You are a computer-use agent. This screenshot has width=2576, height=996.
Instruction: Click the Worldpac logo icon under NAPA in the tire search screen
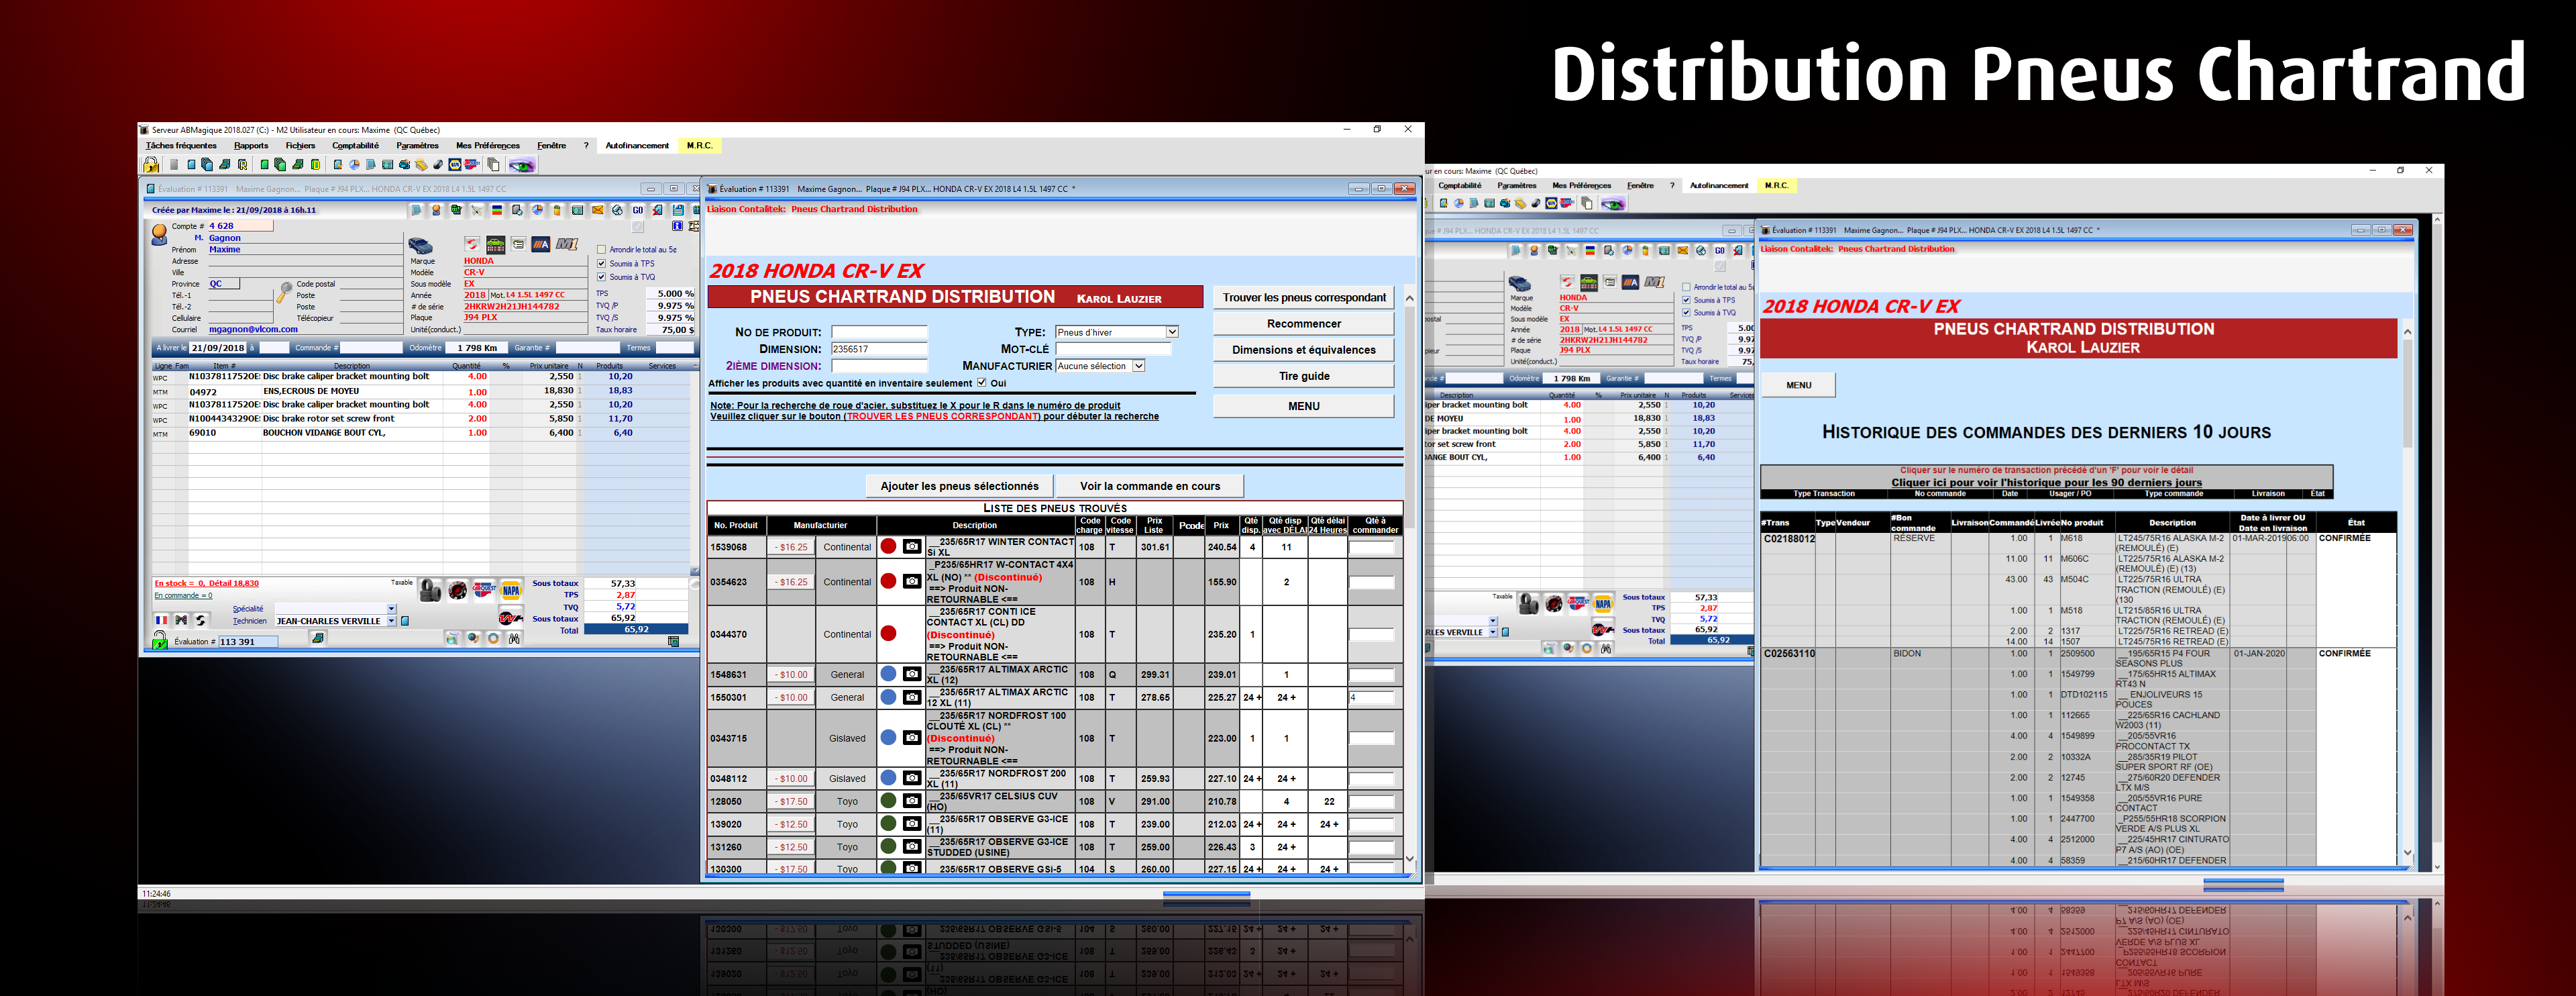point(511,618)
